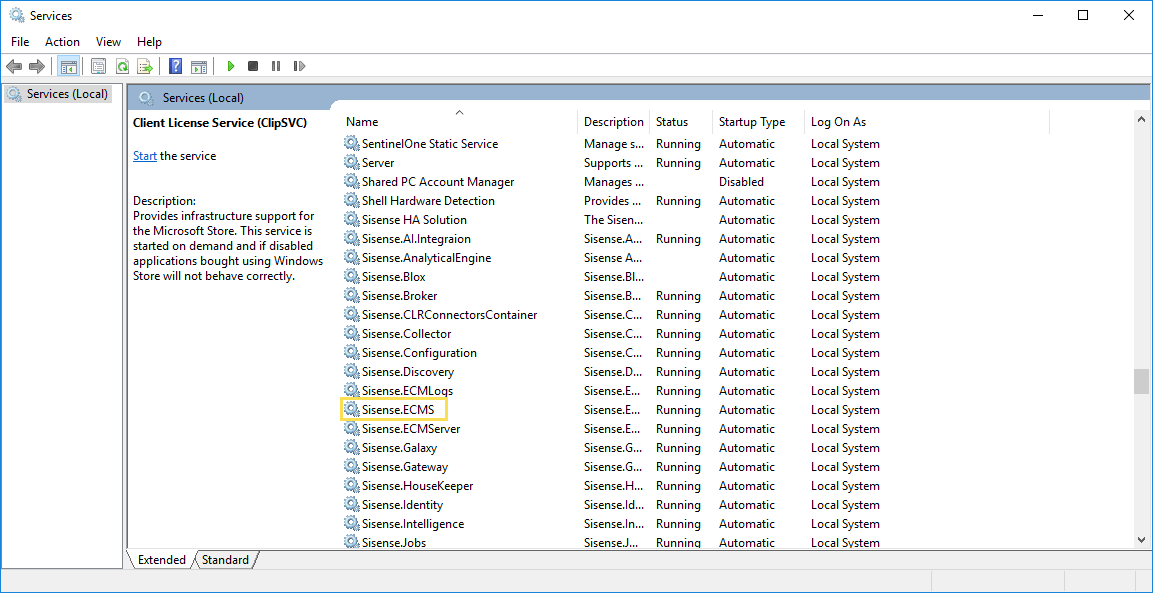Open the View menu
This screenshot has height=593, width=1153.
pyautogui.click(x=108, y=42)
